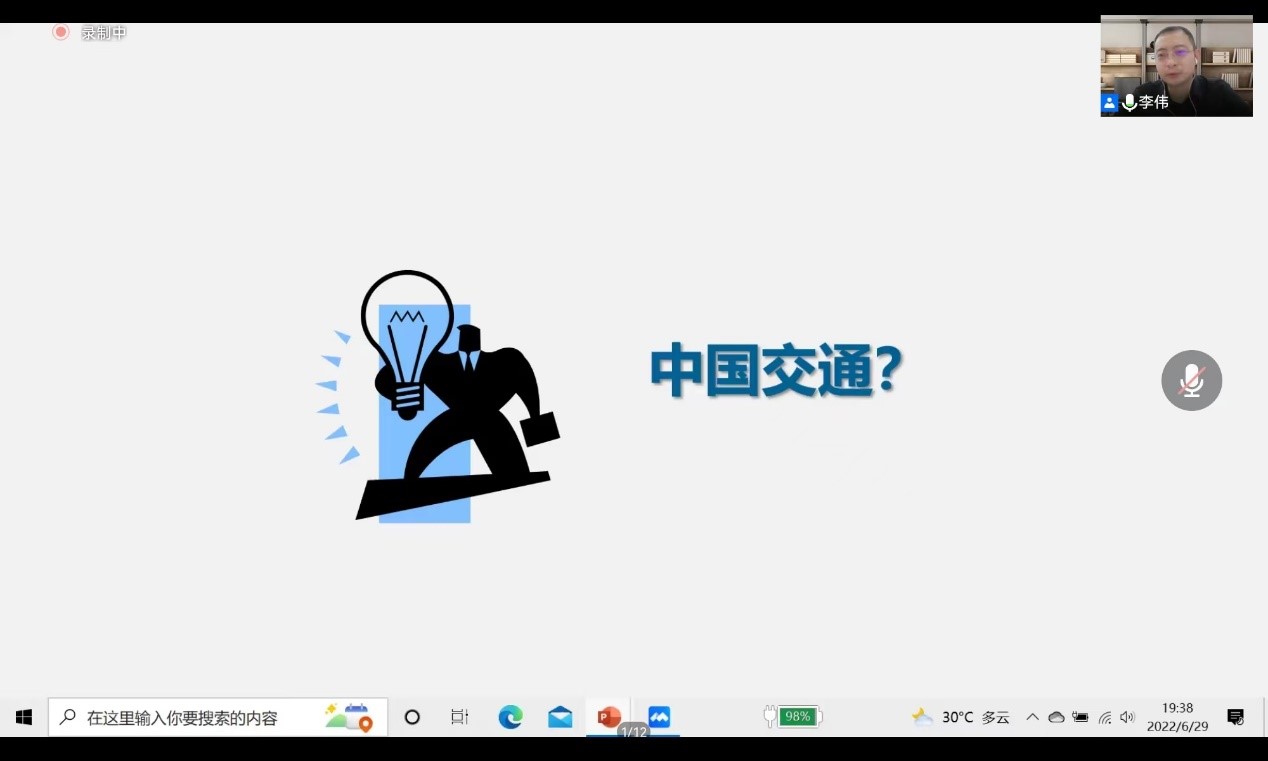Open the Windows Start menu
Image resolution: width=1268 pixels, height=761 pixels.
pyautogui.click(x=24, y=717)
